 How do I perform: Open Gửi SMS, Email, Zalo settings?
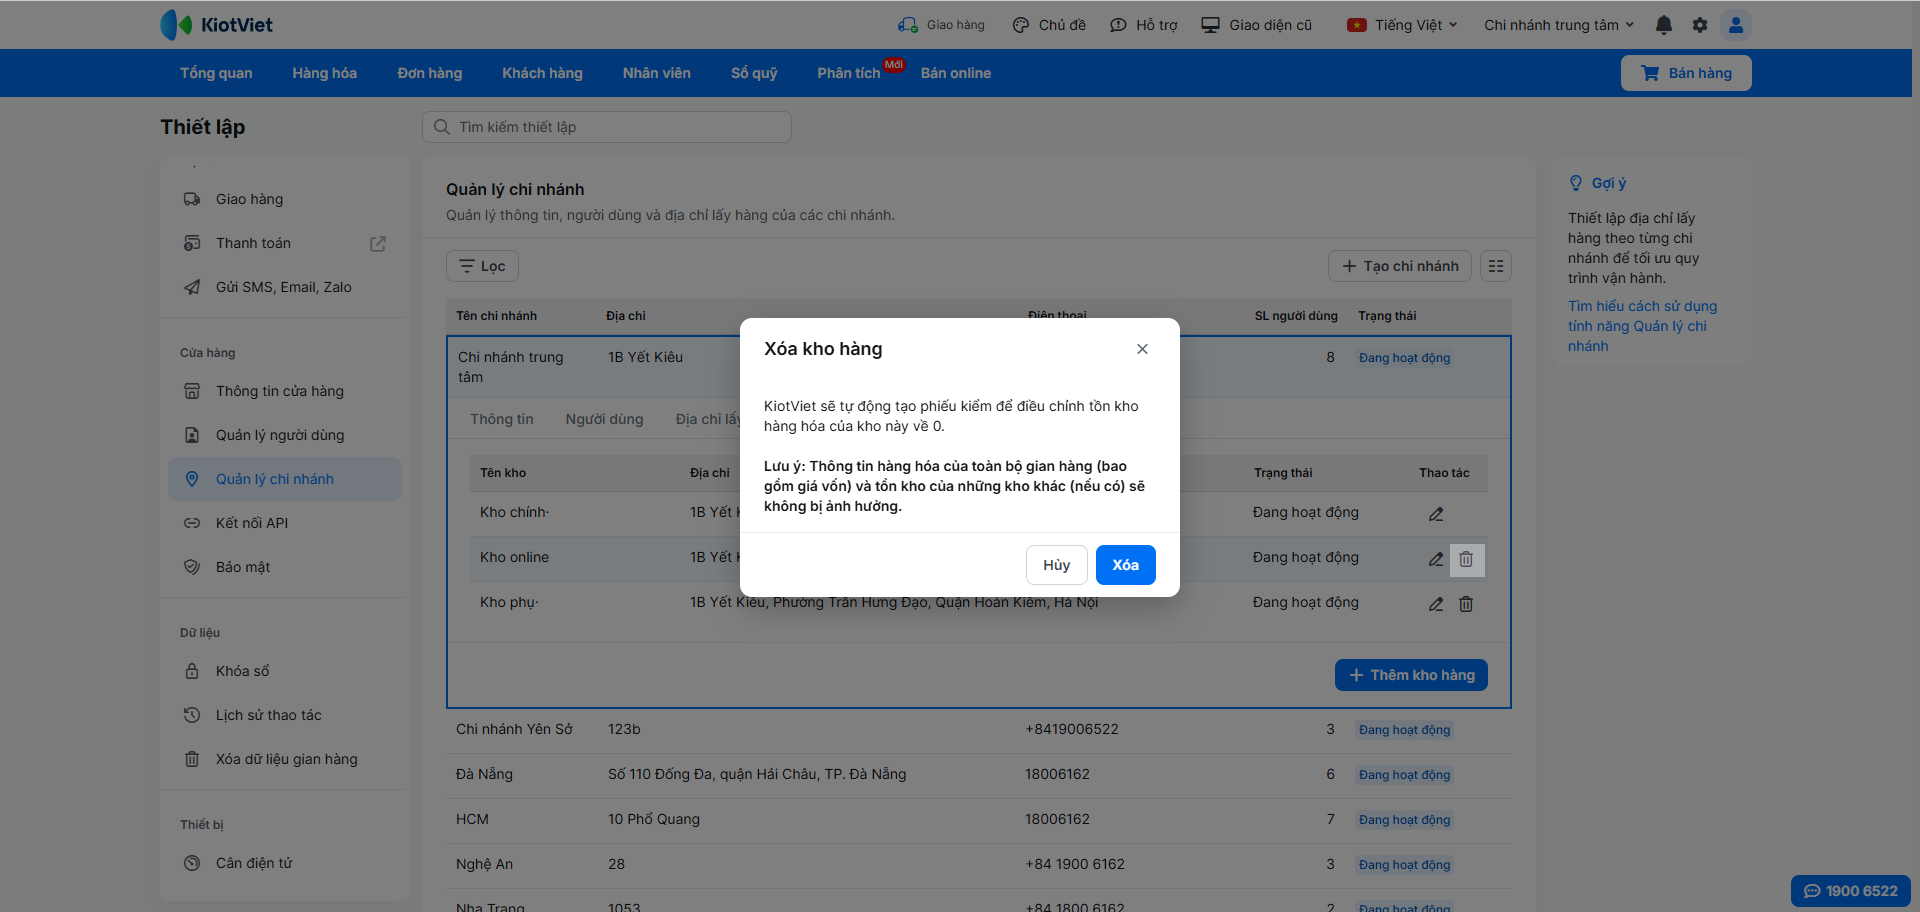coord(285,287)
